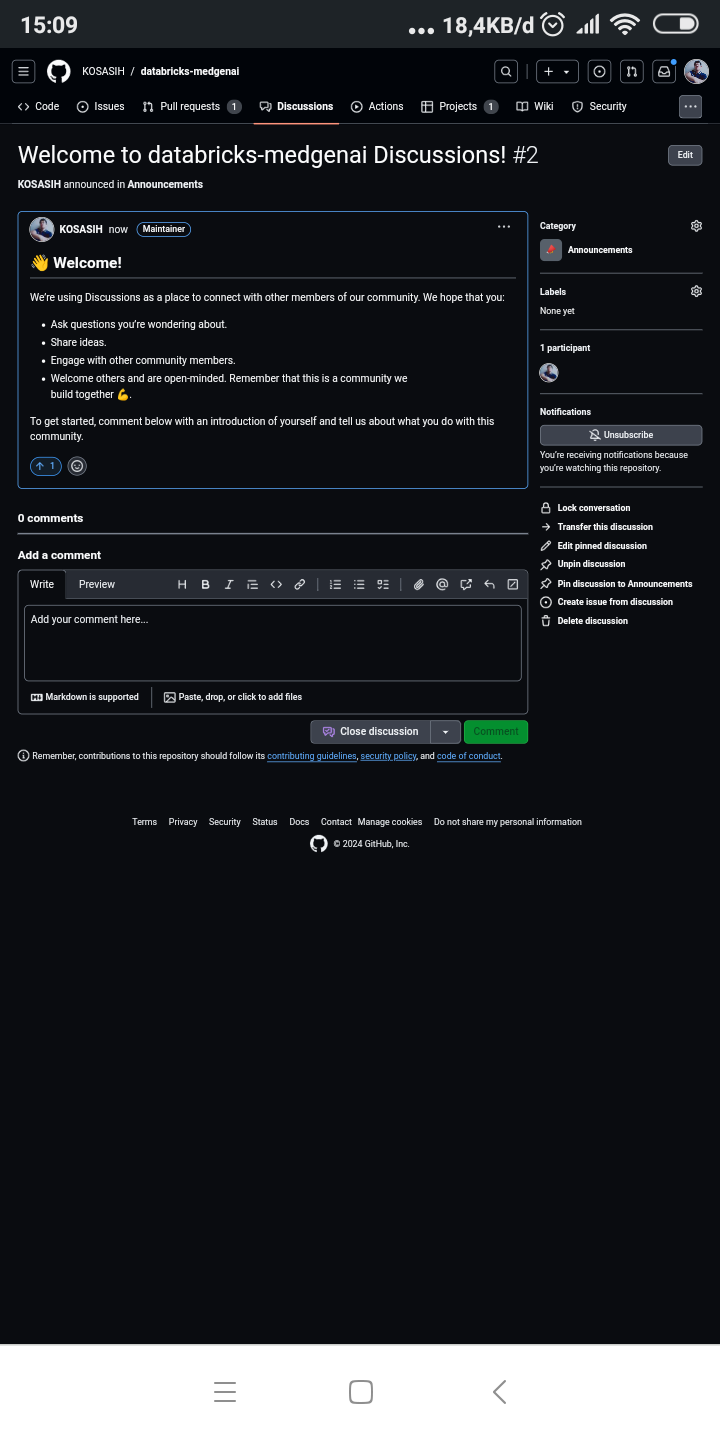
Task: Tap Android recent apps menu button
Action: 225,1392
